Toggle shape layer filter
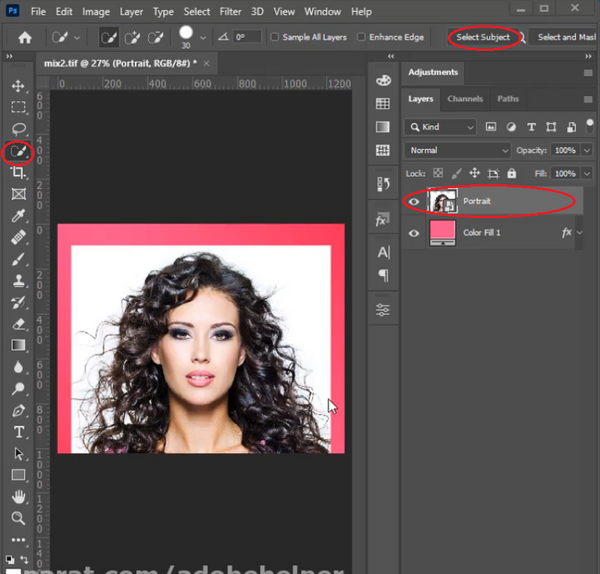Viewport: 600px width, 574px height. click(551, 127)
